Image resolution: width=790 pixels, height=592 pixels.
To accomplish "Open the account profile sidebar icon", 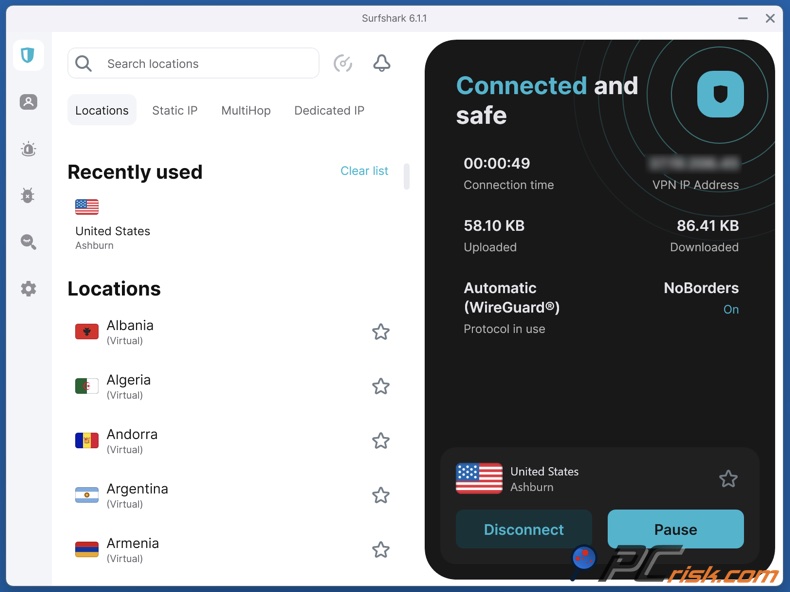I will pyautogui.click(x=28, y=102).
